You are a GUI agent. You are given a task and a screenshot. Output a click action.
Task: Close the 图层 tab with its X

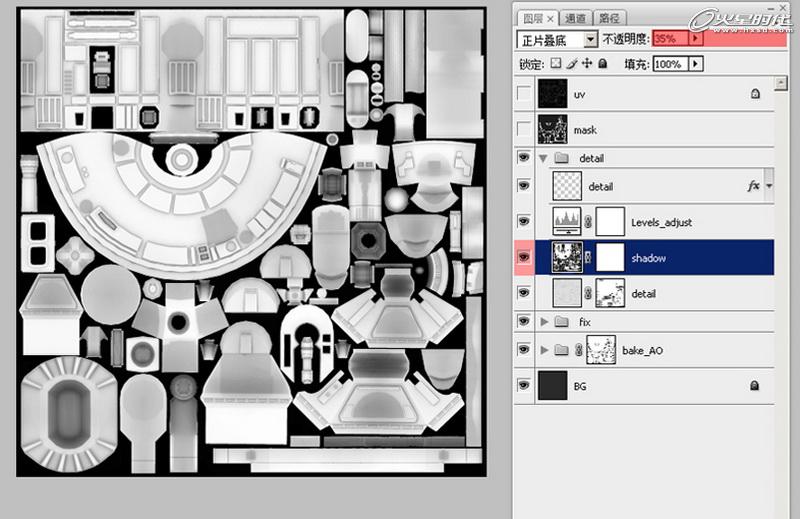551,18
